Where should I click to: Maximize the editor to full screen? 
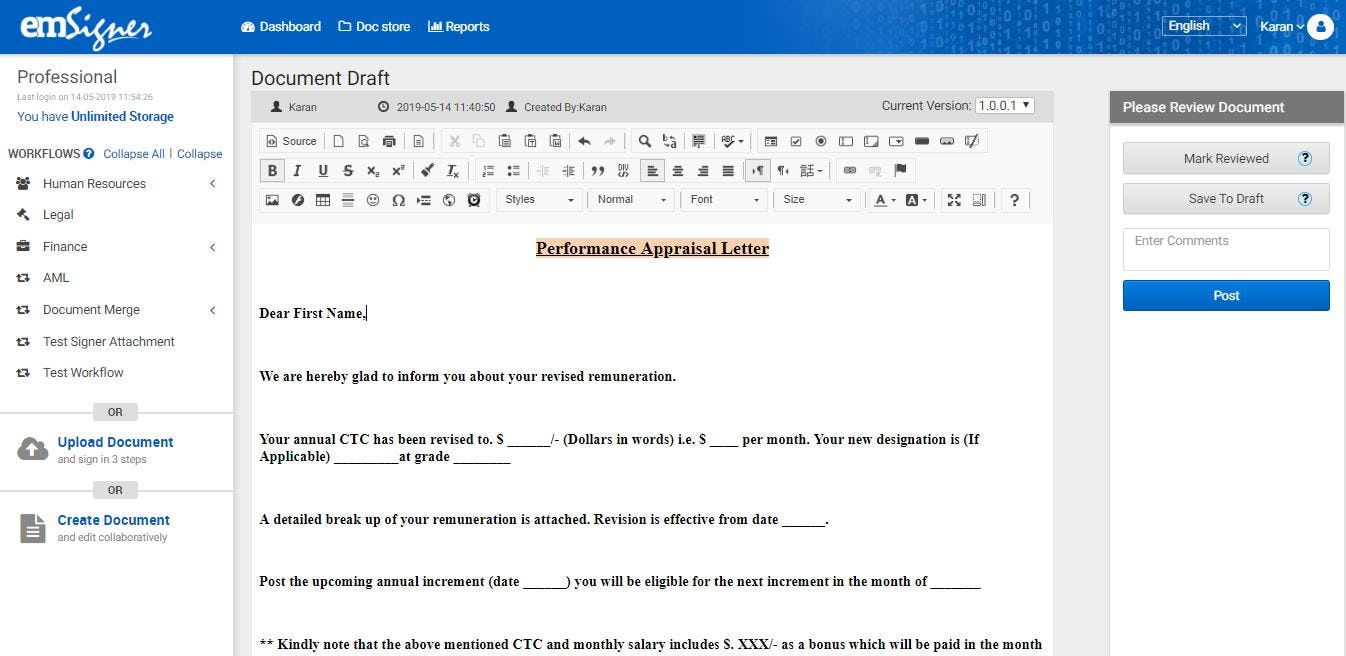pos(953,200)
